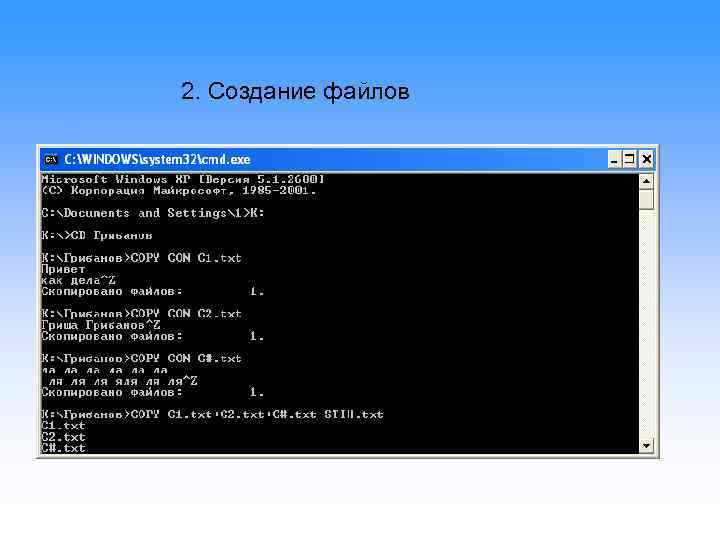Viewport: 720px width, 540px height.
Task: Click the output line "C#.txt" at the bottom
Action: click(63, 448)
